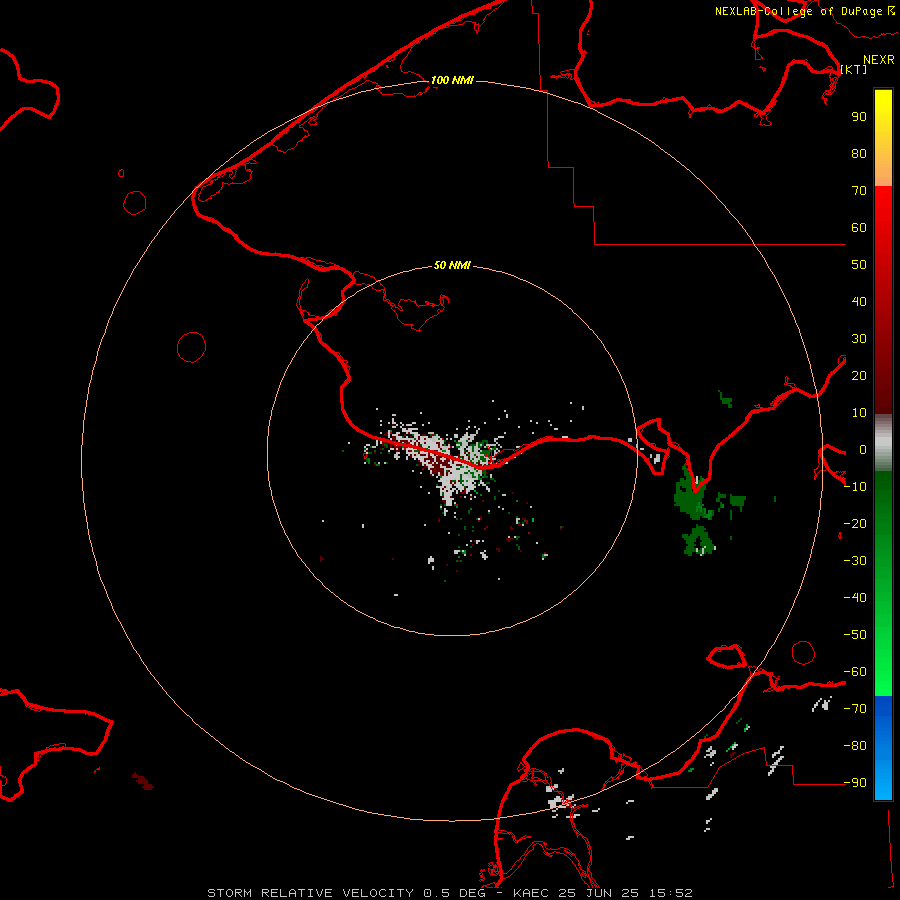900x900 pixels.
Task: Pick the gray zero-velocity segment of the color bar
Action: click(883, 443)
